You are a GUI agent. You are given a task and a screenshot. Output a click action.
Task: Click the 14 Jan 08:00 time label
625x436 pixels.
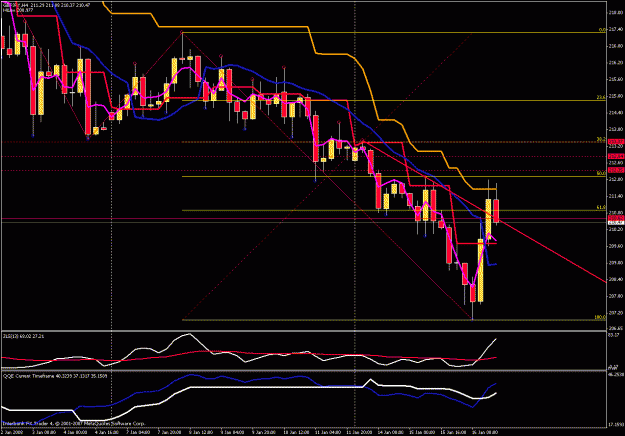pos(390,432)
